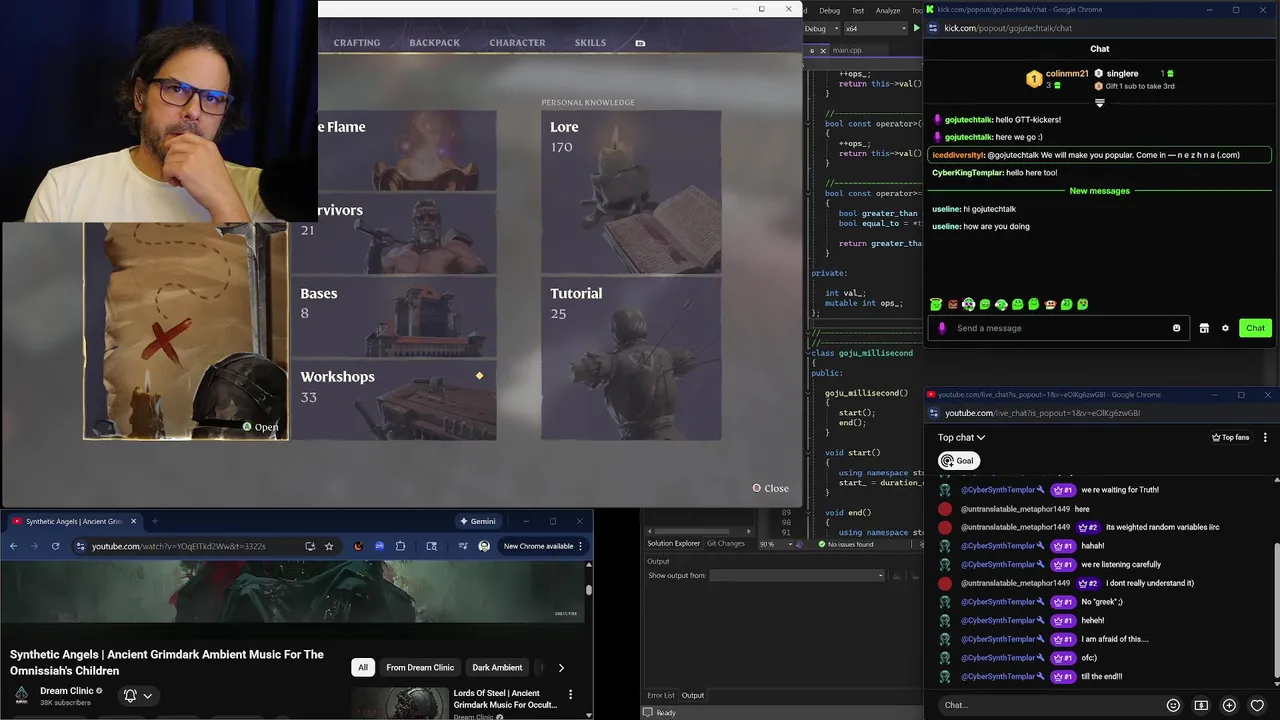Open the Show output from dropdown
1280x720 pixels.
[797, 575]
